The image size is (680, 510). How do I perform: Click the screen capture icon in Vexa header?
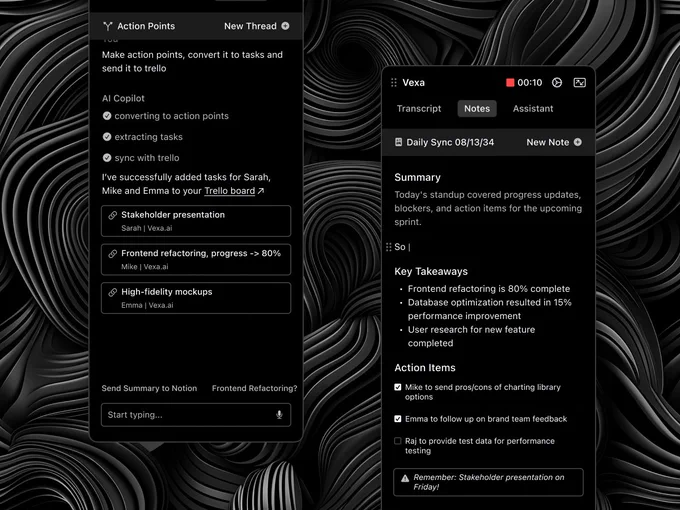[580, 82]
